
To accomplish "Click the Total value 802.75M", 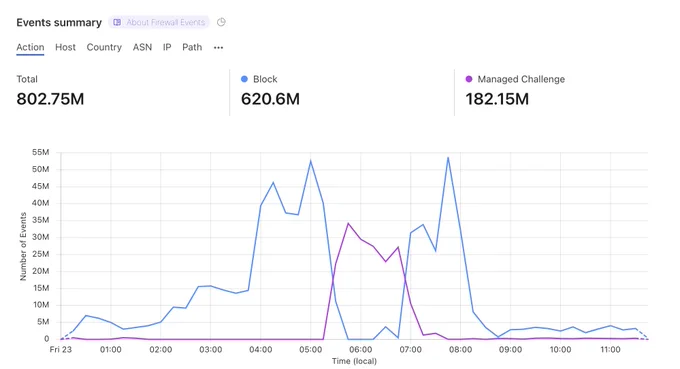I will [50, 99].
